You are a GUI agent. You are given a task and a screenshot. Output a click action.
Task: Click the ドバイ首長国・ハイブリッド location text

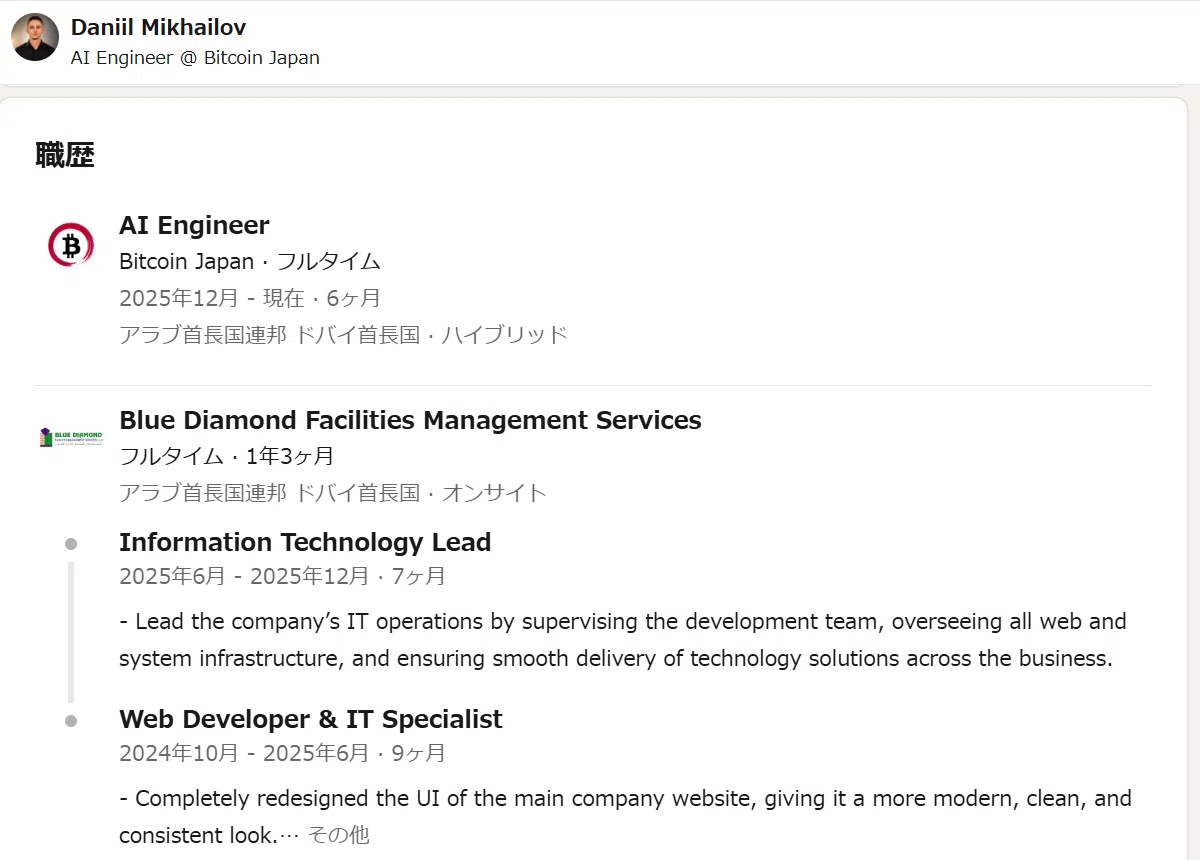431,335
